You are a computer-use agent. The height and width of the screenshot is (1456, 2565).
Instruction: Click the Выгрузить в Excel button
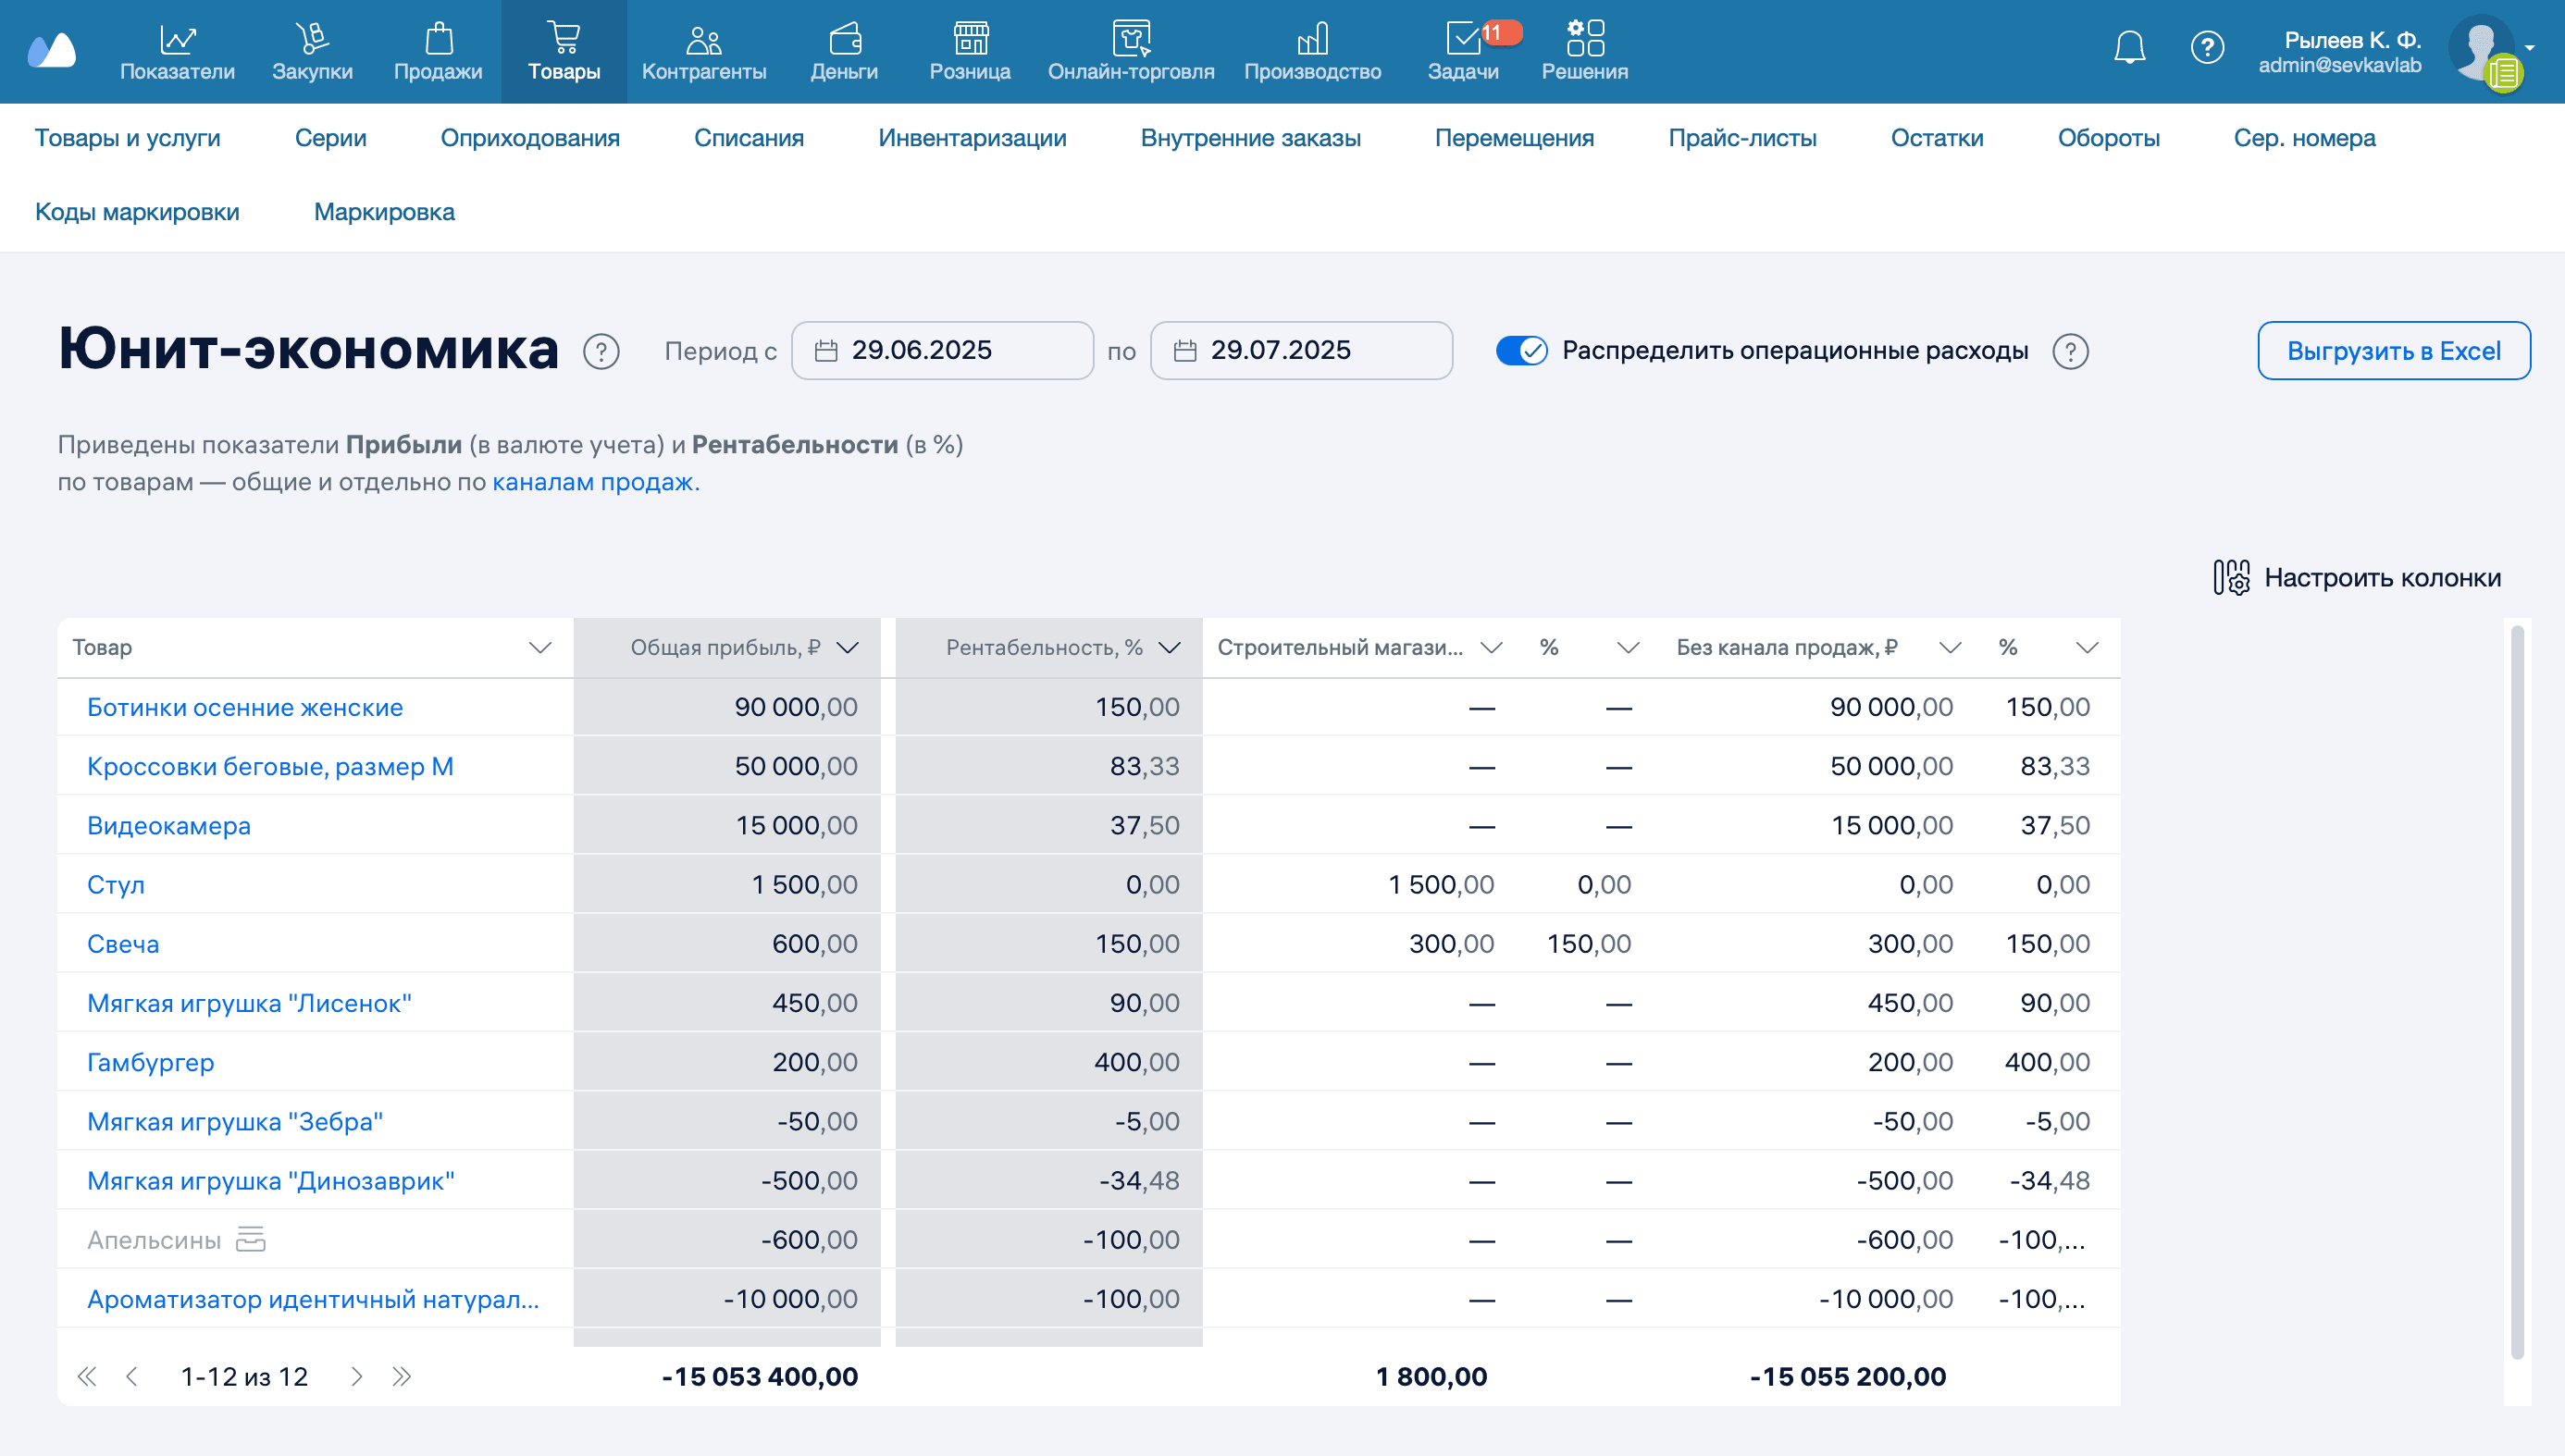(2393, 351)
